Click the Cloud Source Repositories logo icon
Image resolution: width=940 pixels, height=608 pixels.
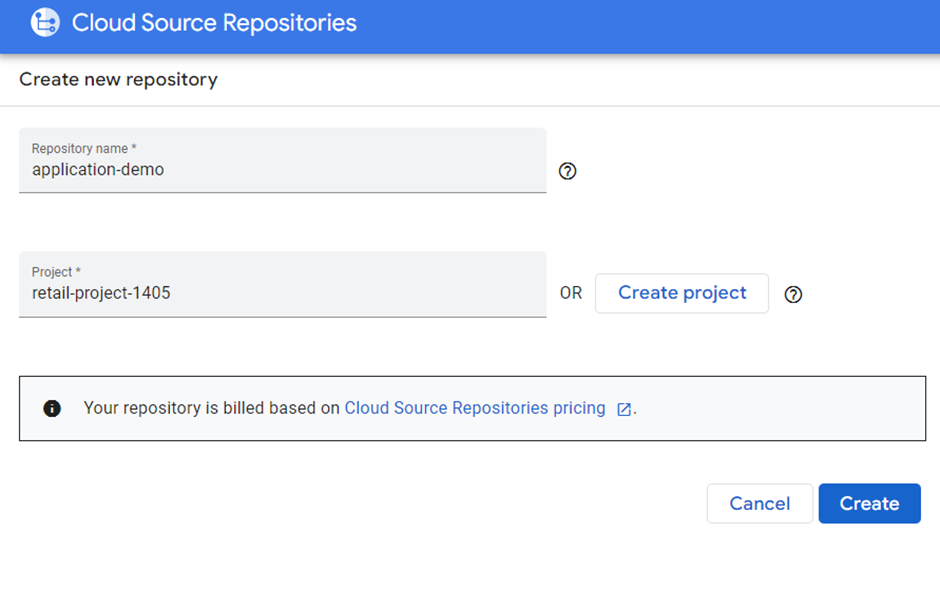pos(45,23)
